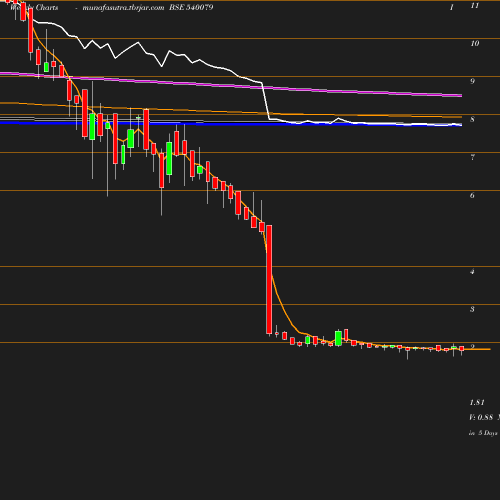Image resolution: width=500 pixels, height=500 pixels.
Task: Click the V: 0.88 volume reading
Action: coord(481,417)
